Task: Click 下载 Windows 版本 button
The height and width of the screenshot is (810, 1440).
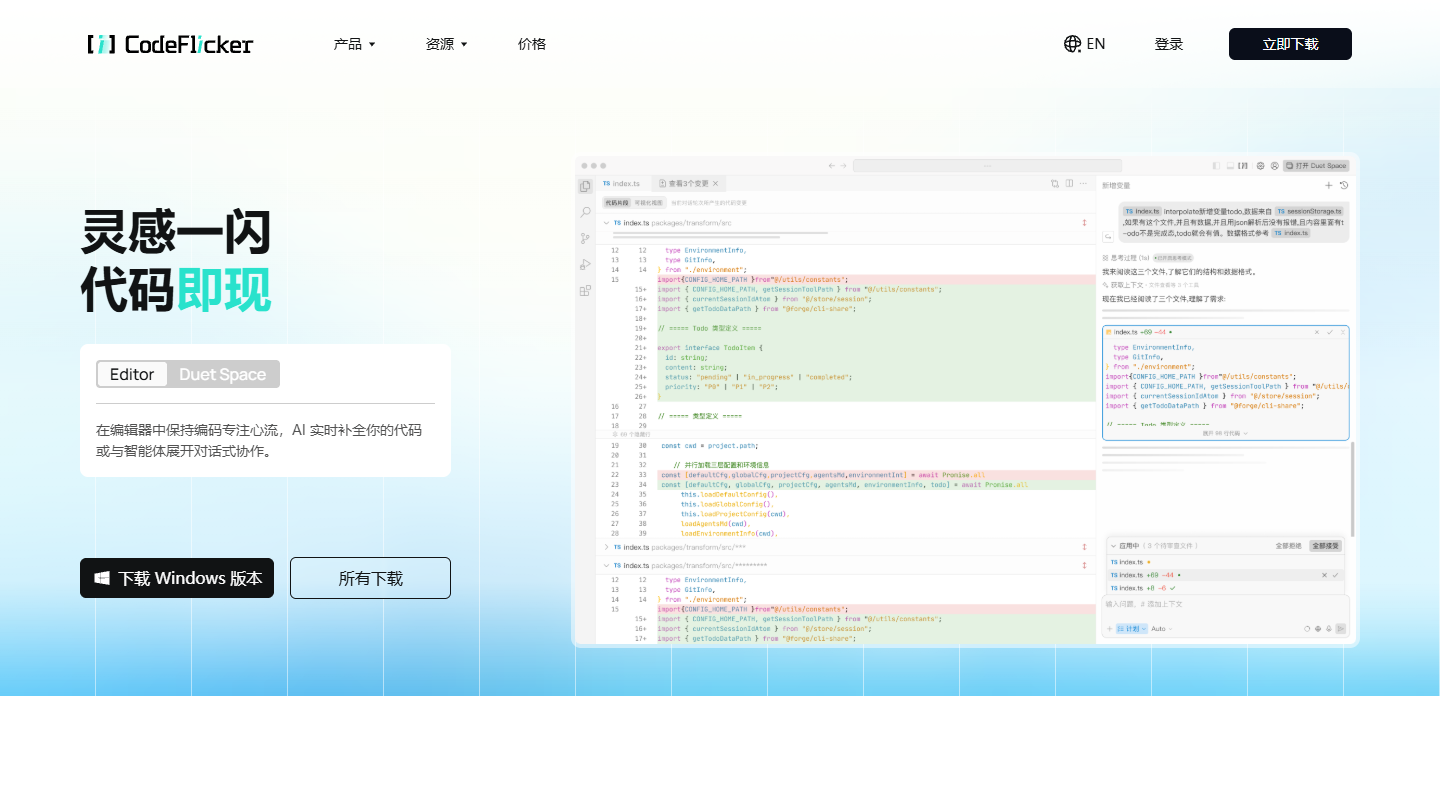Action: click(x=177, y=578)
